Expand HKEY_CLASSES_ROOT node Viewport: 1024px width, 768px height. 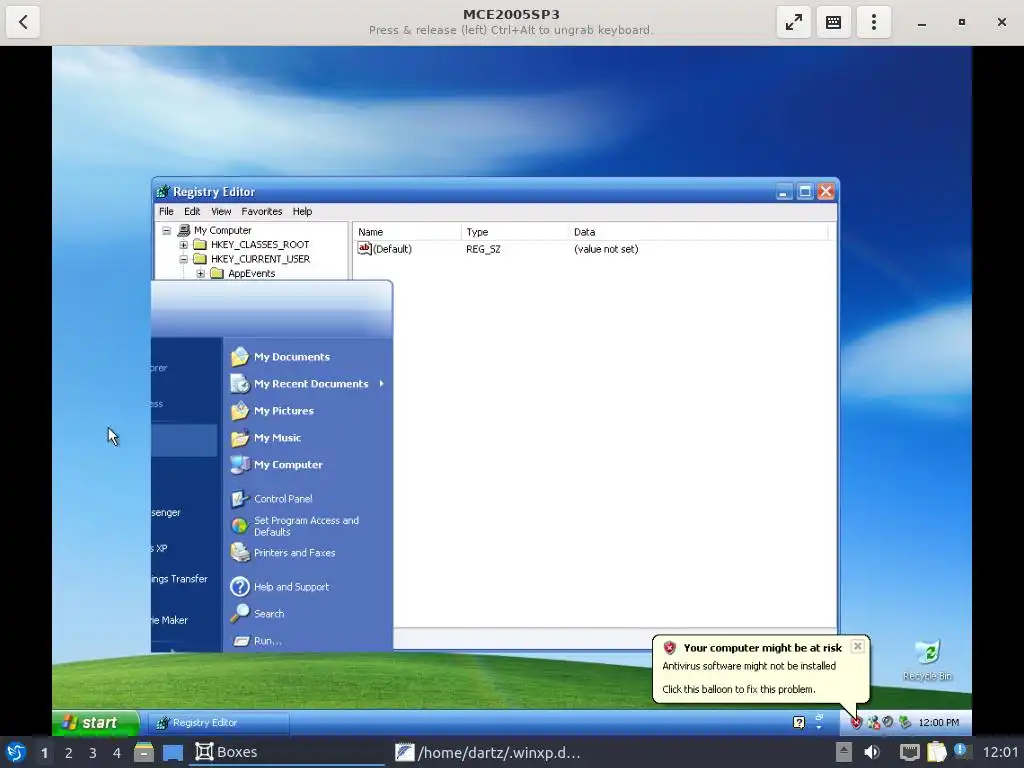point(184,245)
